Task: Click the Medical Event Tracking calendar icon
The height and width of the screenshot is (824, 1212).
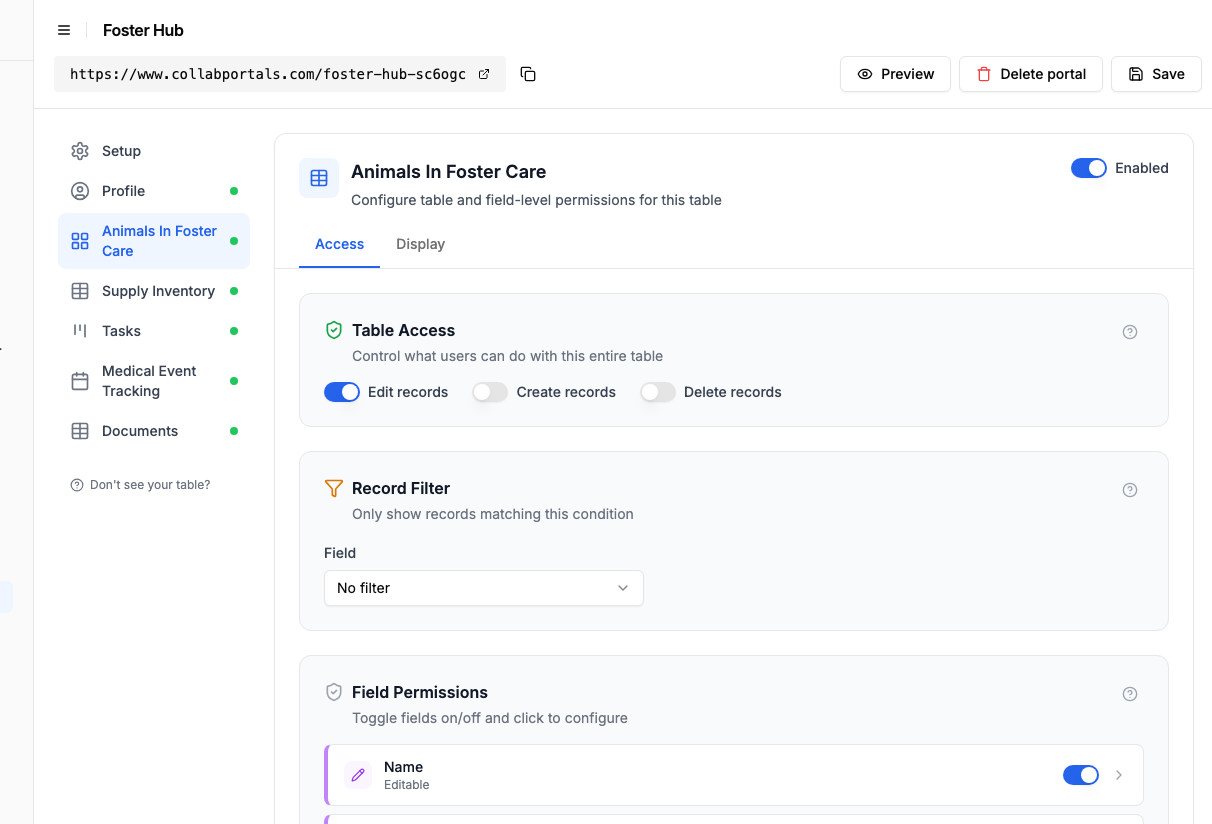Action: (x=80, y=381)
